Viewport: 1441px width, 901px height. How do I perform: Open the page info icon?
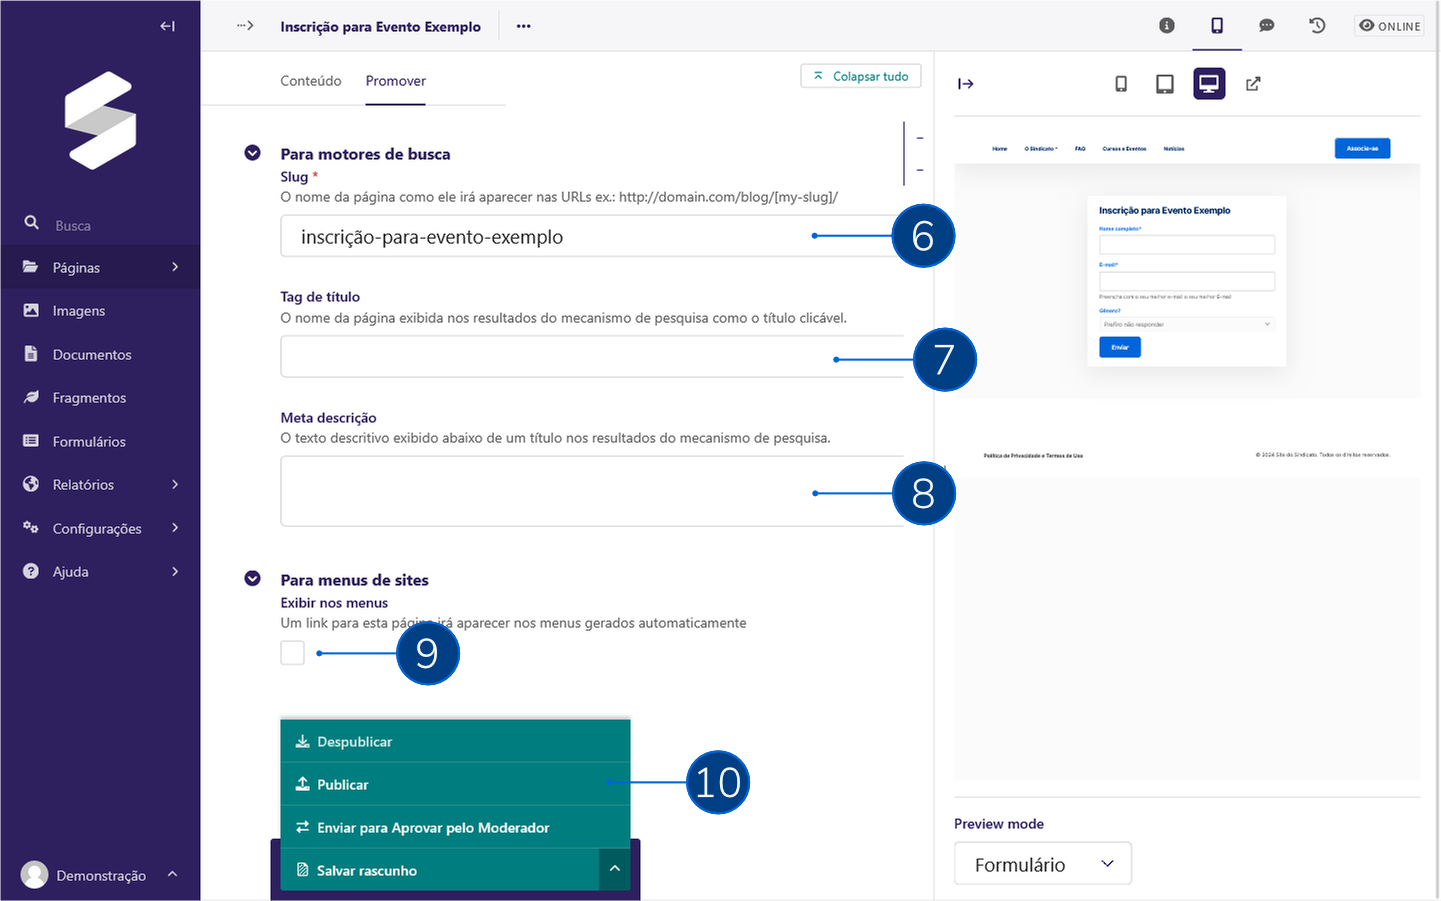1166,26
